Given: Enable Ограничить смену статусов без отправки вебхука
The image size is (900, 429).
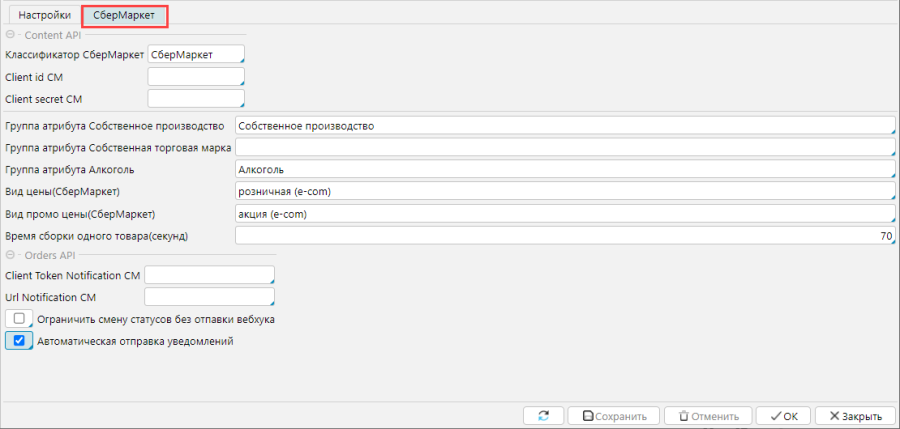Looking at the screenshot, I should tap(19, 319).
